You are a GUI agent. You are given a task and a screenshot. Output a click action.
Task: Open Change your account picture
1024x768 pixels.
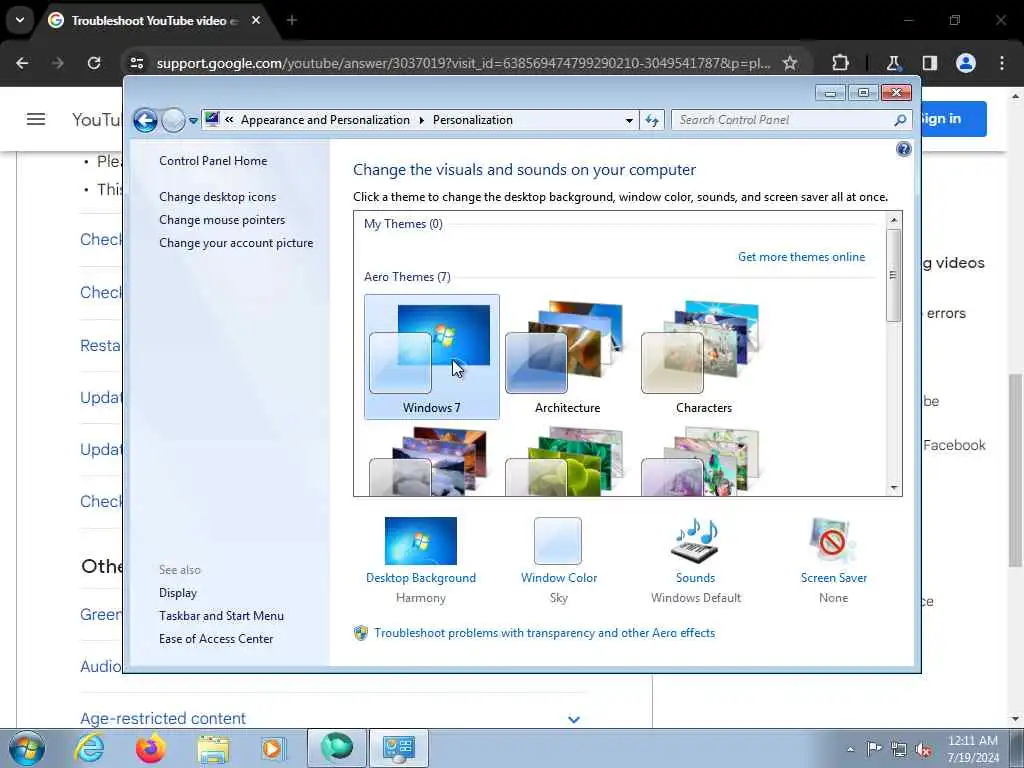click(236, 242)
